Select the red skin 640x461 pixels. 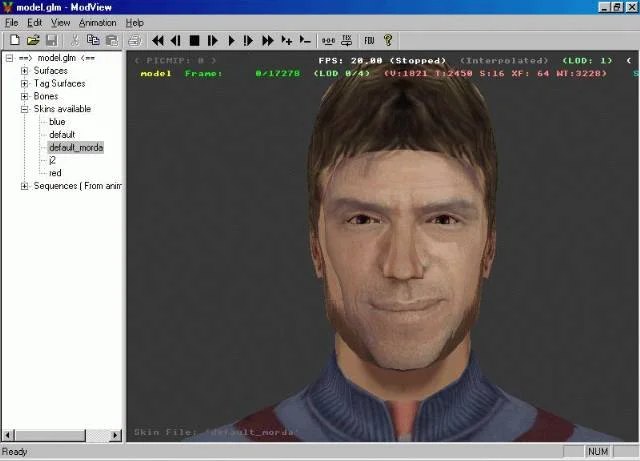55,173
